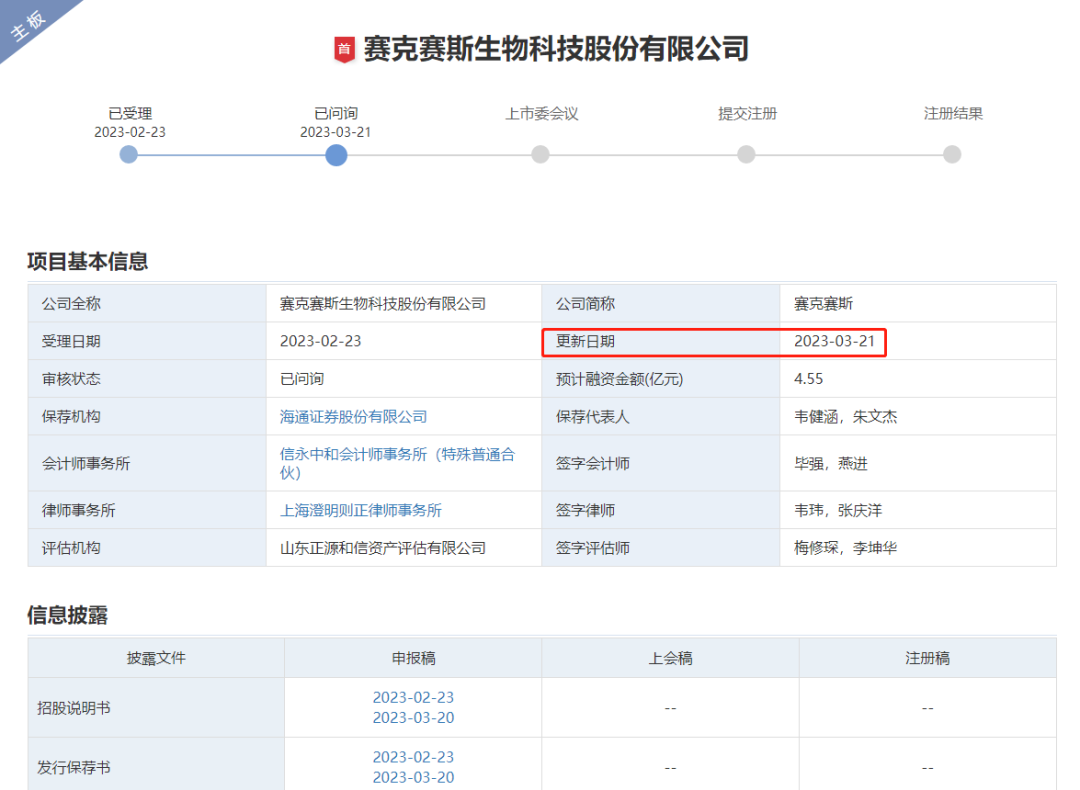Open 海通证券股份有限公司 sponsor link

[x=353, y=417]
